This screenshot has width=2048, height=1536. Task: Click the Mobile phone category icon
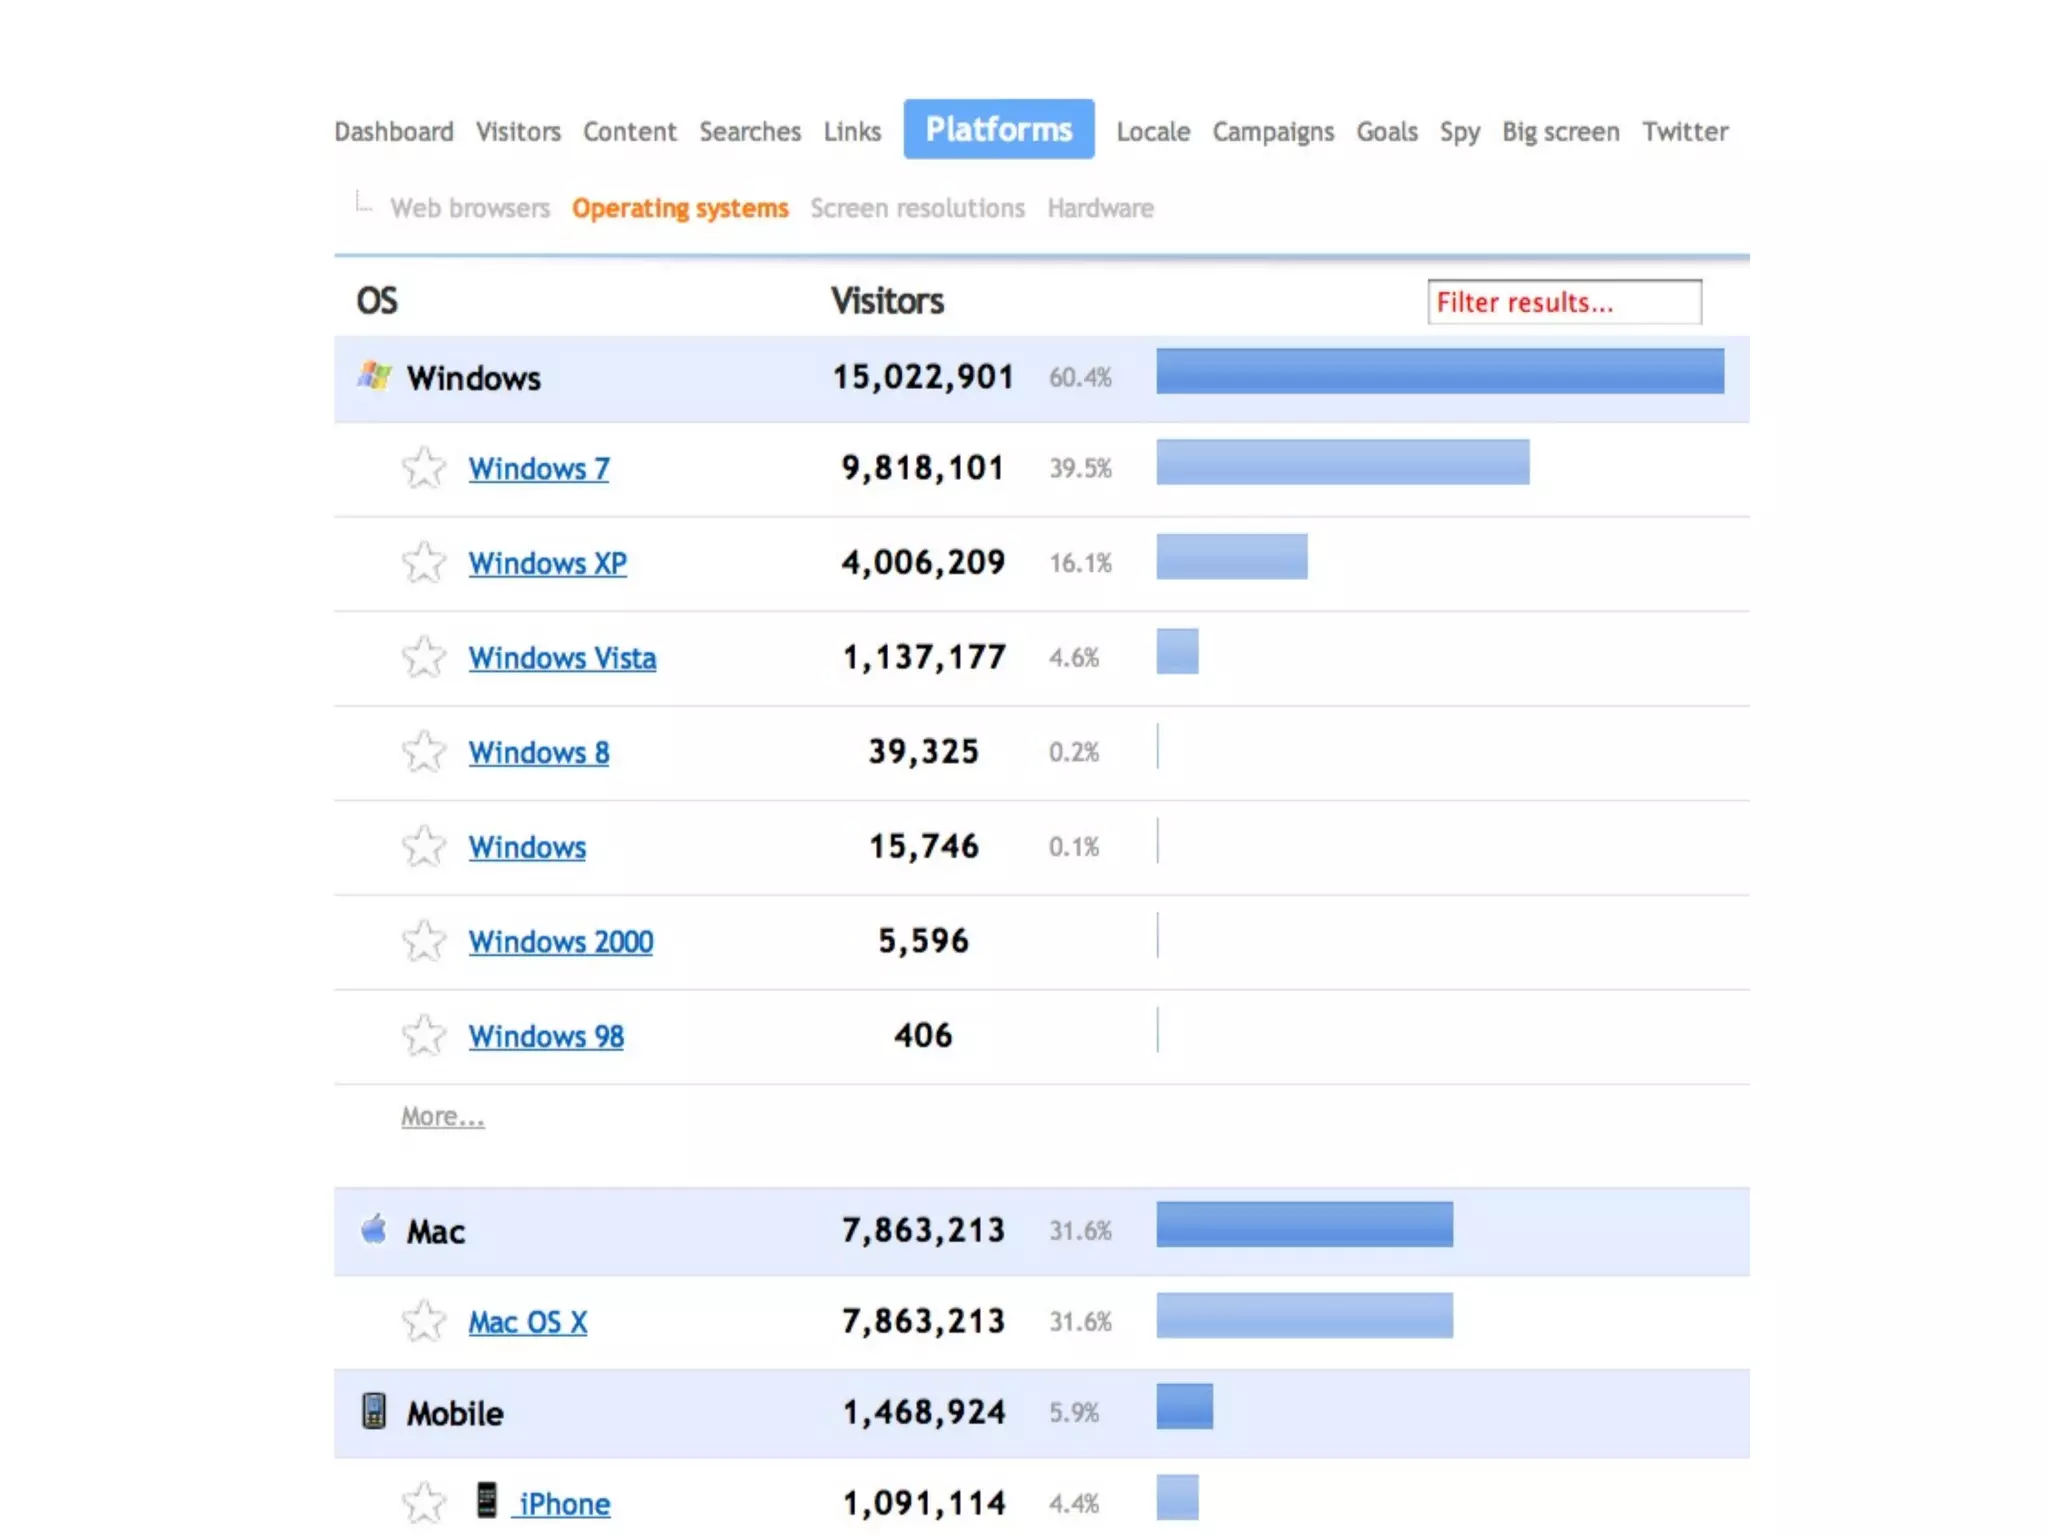374,1411
